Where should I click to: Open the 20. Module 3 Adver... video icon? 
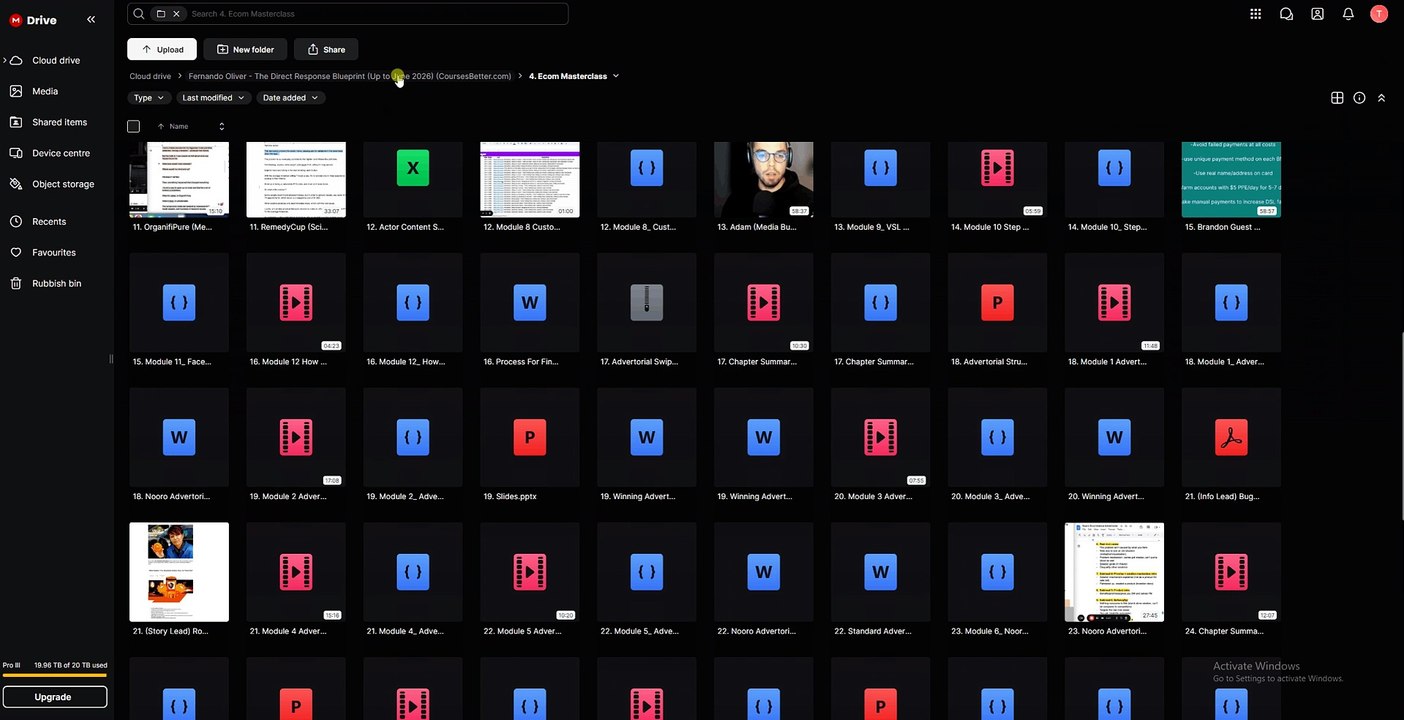881,437
